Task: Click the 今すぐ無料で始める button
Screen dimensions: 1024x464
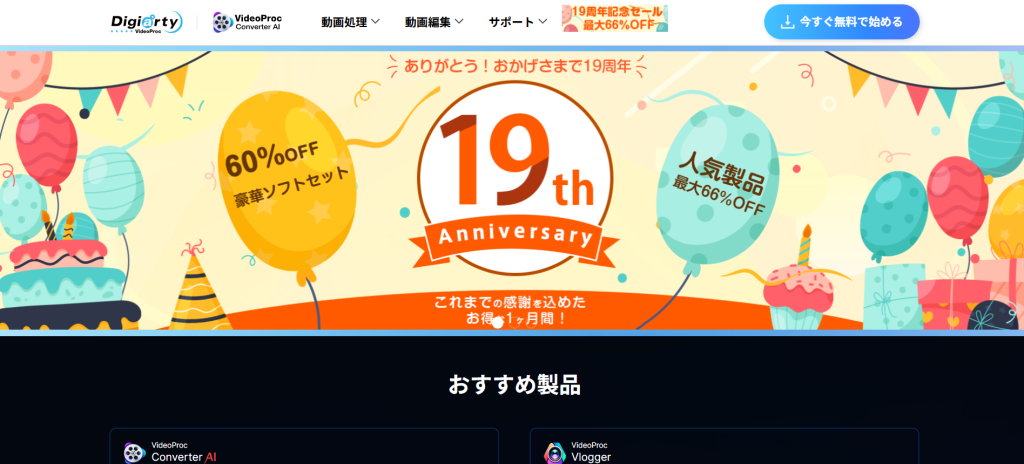Action: (x=842, y=22)
